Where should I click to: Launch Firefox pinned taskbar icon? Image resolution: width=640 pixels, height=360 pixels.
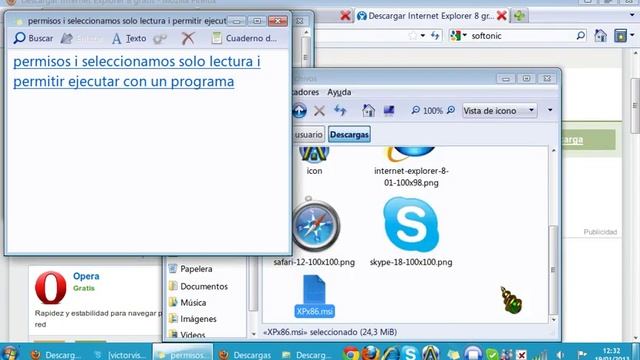pyautogui.click(x=371, y=353)
